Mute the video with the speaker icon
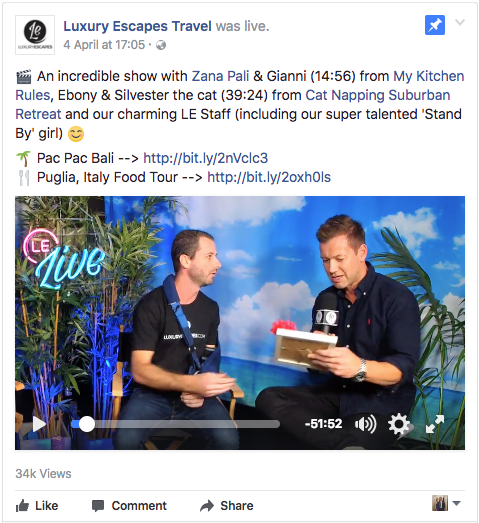The width and height of the screenshot is (479, 523). tap(365, 424)
